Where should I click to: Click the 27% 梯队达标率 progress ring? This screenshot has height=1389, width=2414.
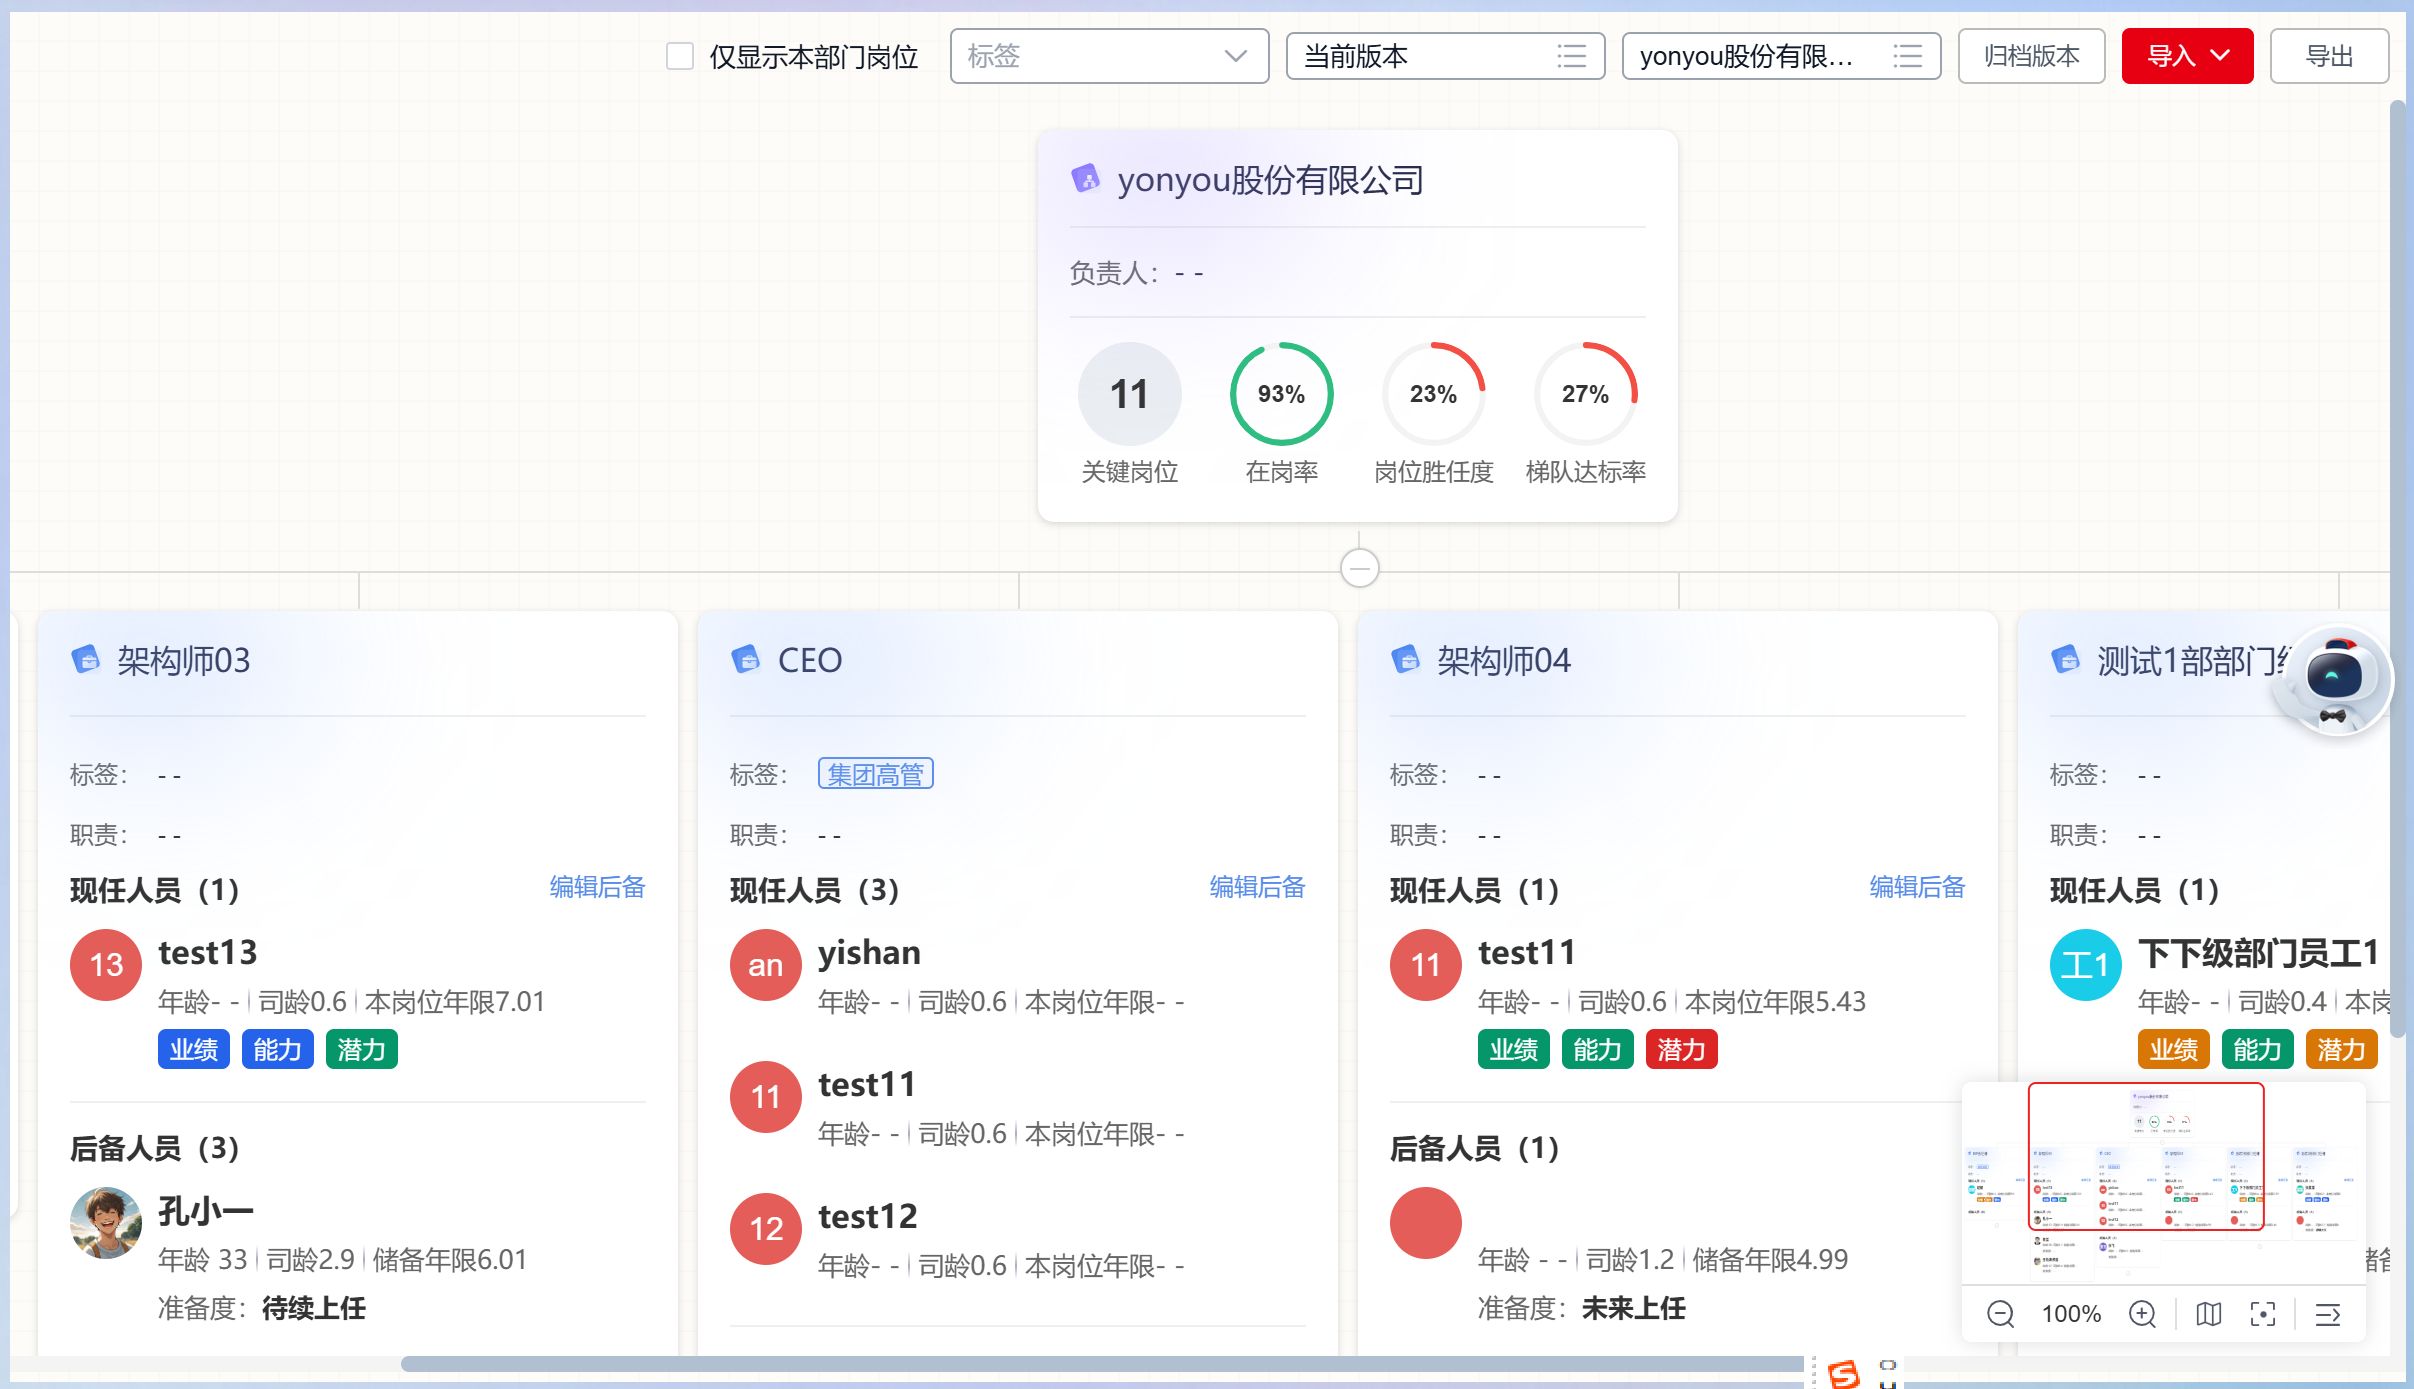point(1585,394)
